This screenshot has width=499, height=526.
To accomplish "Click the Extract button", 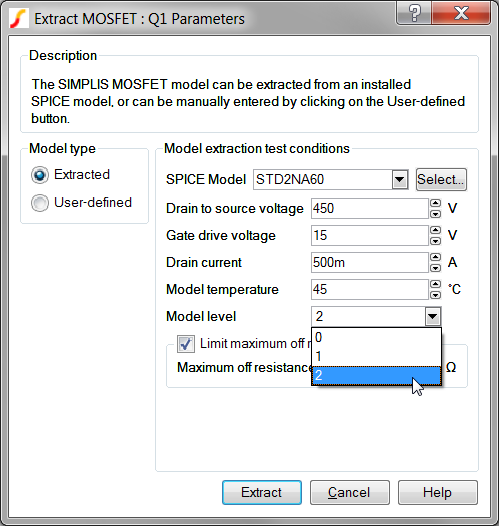I will point(262,492).
